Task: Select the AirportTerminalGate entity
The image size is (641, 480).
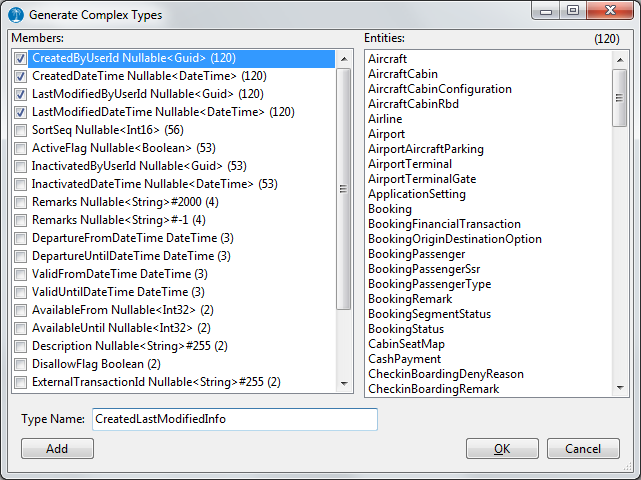Action: click(x=422, y=179)
